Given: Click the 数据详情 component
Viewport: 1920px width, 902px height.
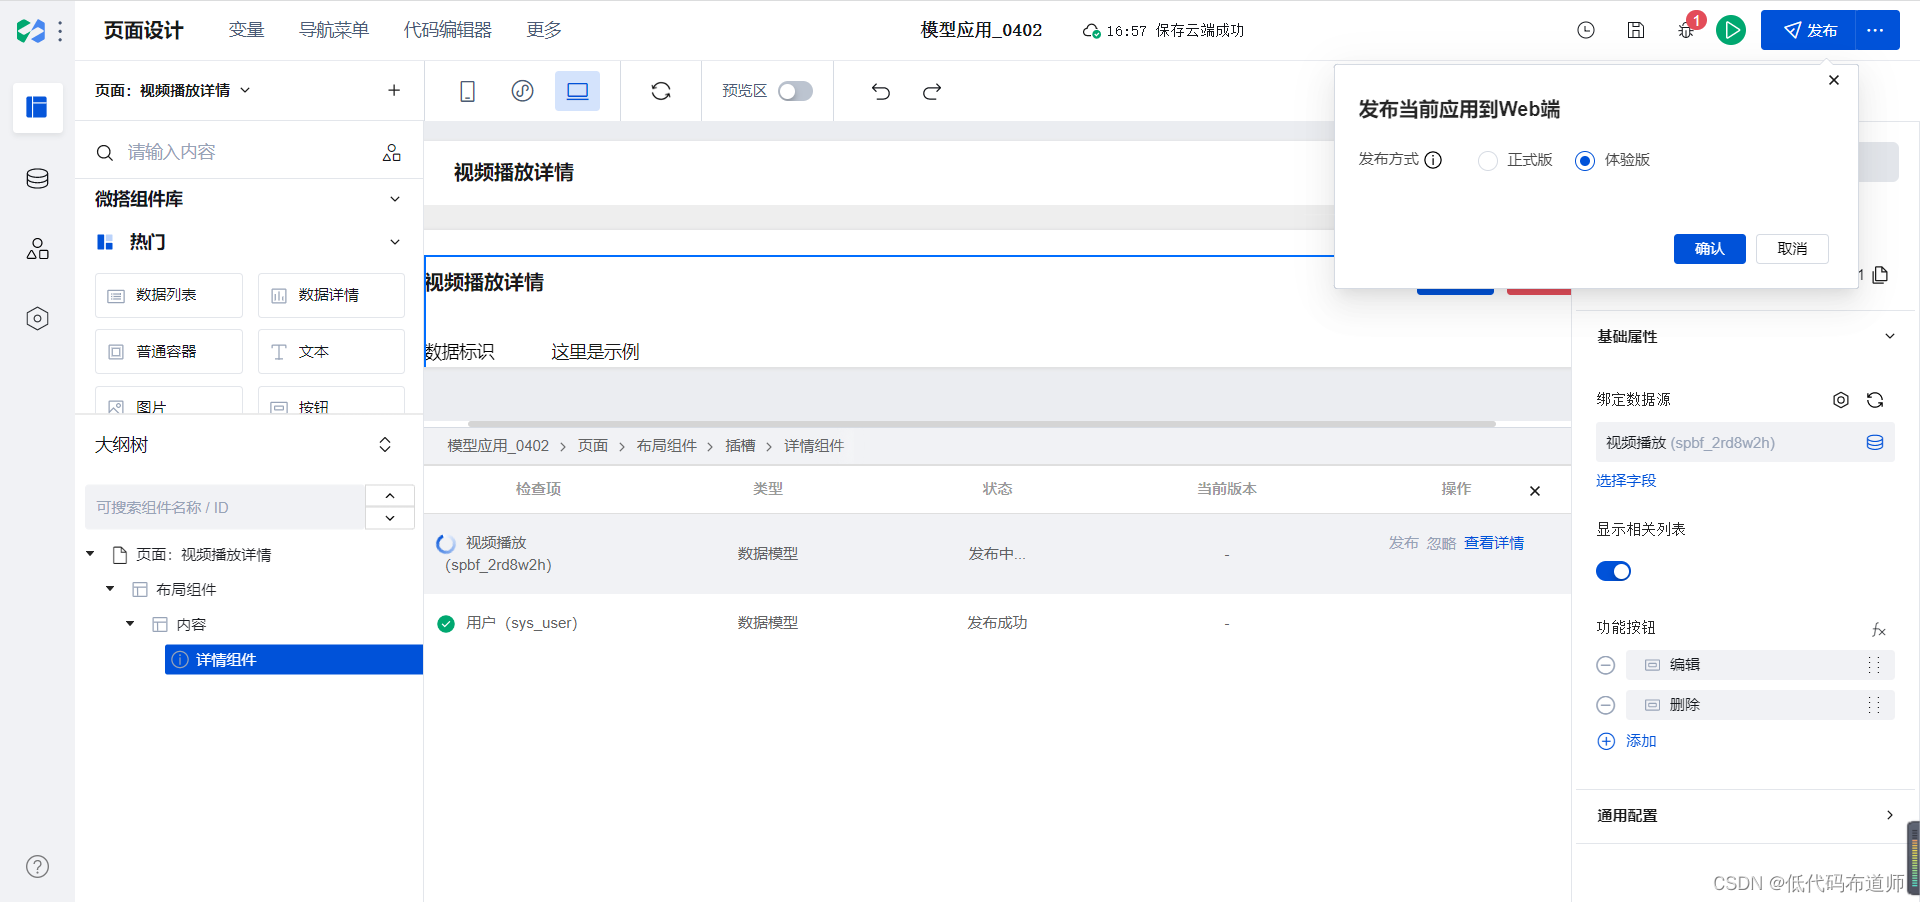Looking at the screenshot, I should point(331,296).
